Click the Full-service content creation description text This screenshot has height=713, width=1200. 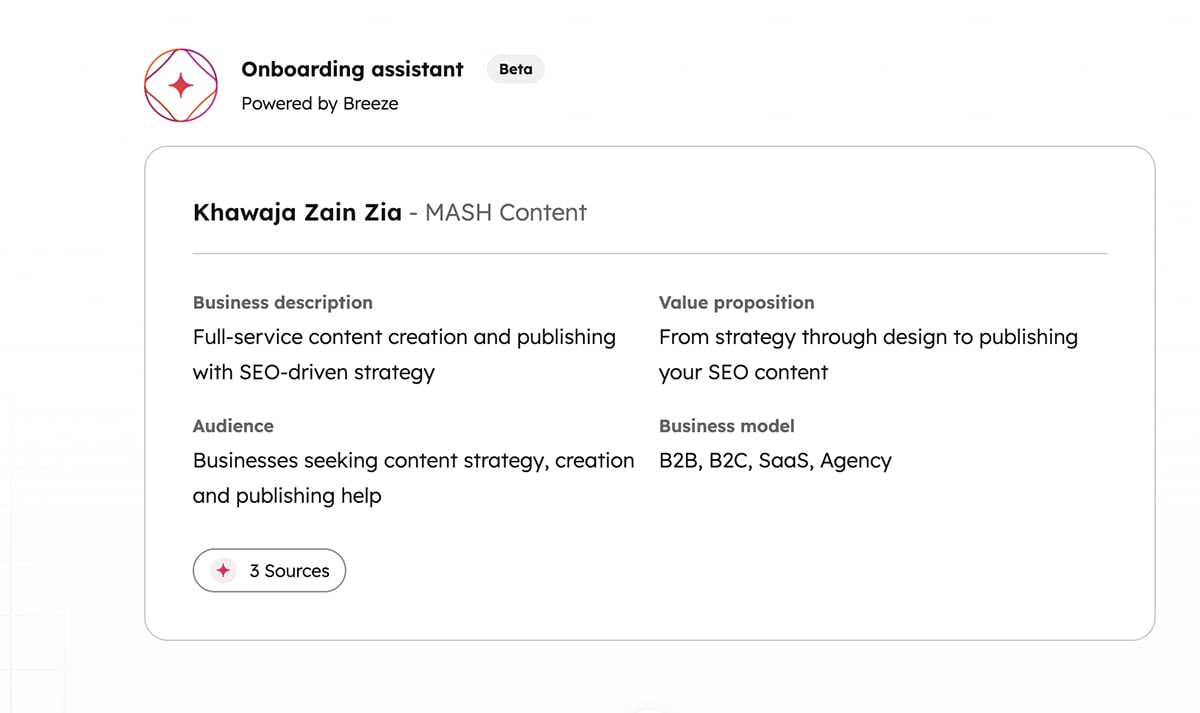(x=404, y=337)
